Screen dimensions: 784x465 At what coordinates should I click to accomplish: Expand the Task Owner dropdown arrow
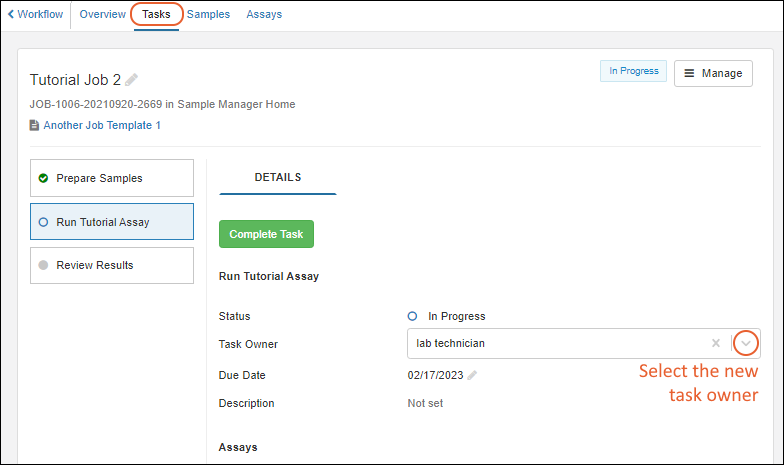[x=746, y=343]
